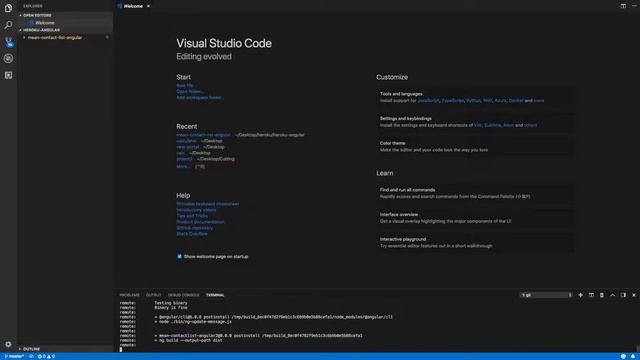
Task: Open Product documentation link
Action: (x=200, y=222)
